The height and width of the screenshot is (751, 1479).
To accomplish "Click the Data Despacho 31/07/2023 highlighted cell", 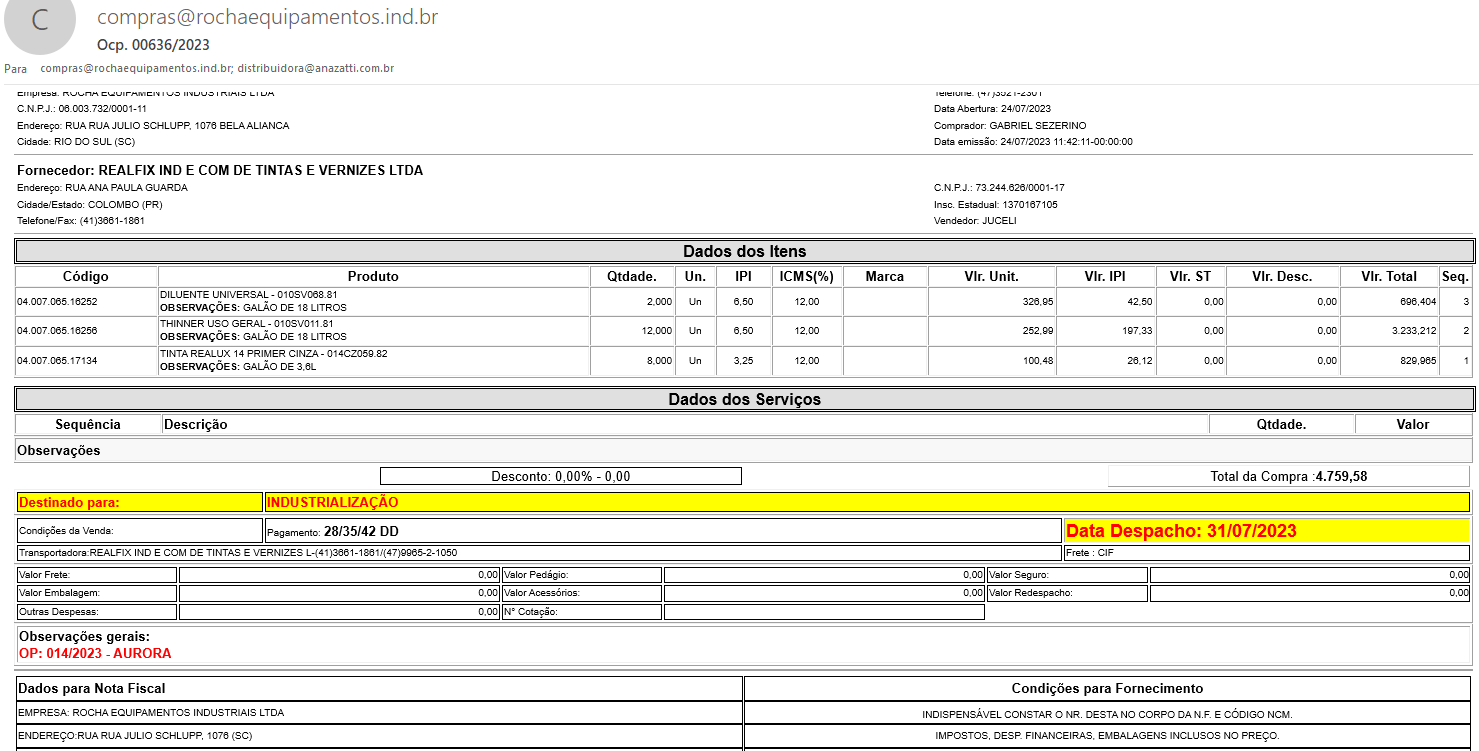I will point(1266,531).
